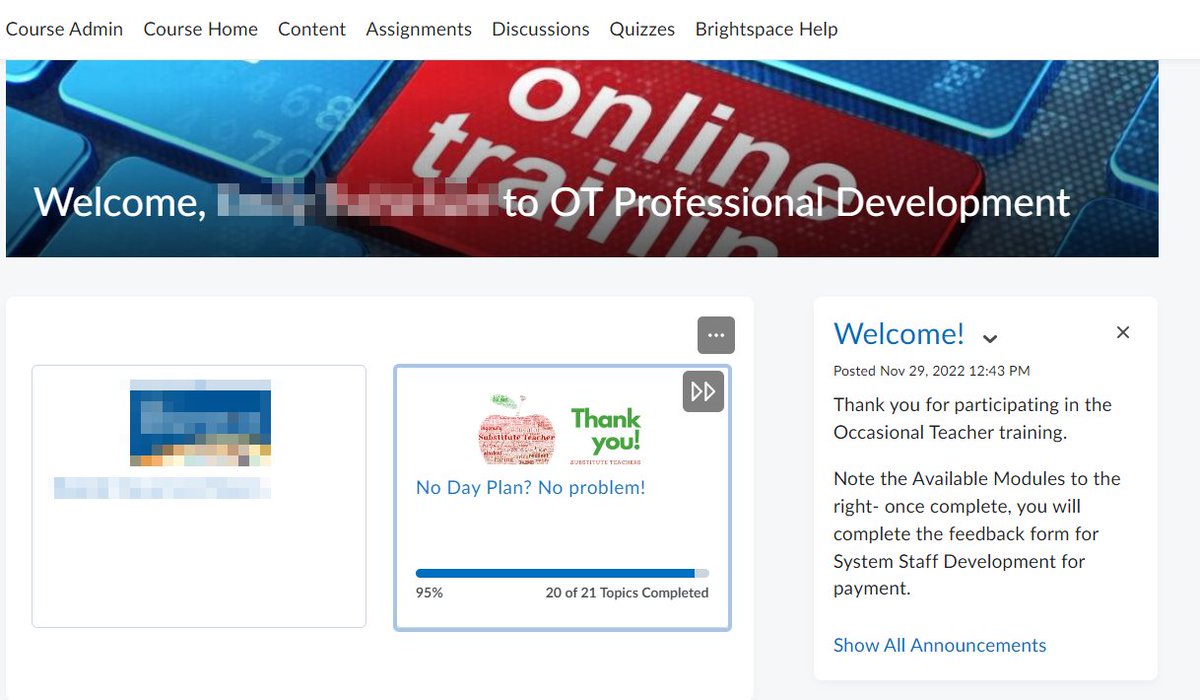Click the 'Welcome!' announcement title
Screen dimensions: 1200x700
[x=899, y=334]
